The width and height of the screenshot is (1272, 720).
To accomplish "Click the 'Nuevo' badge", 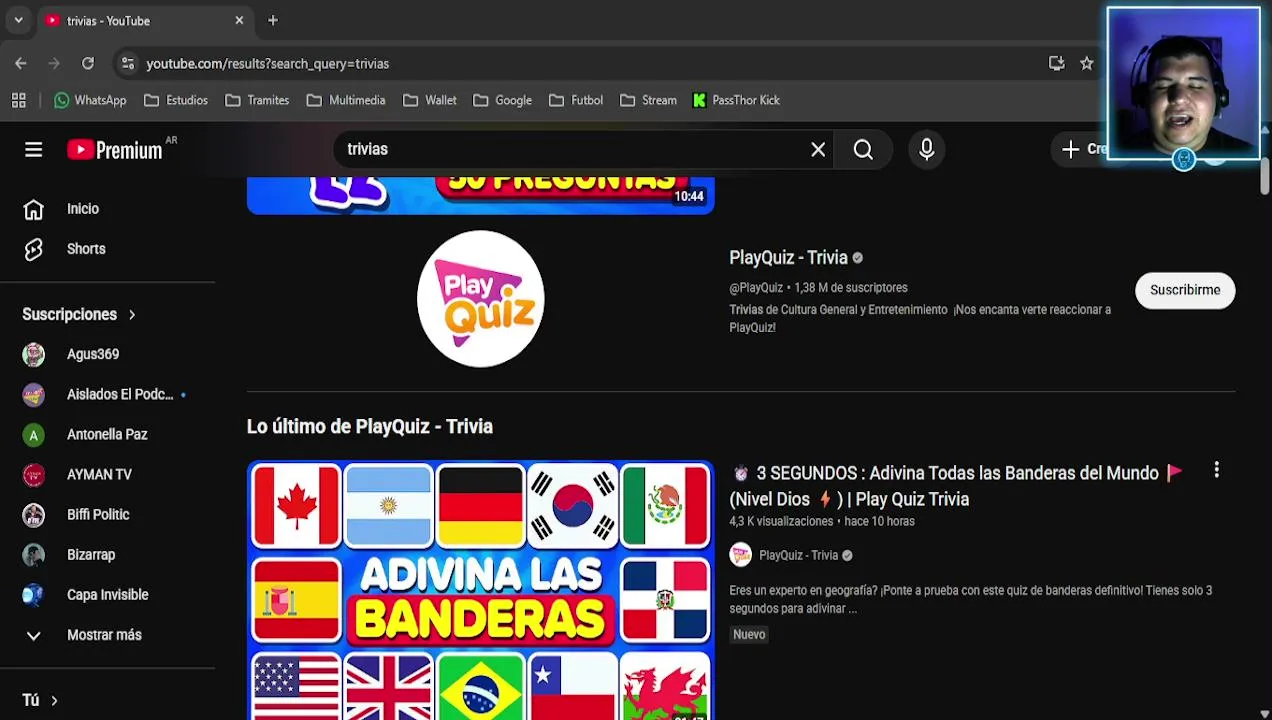I will (749, 634).
